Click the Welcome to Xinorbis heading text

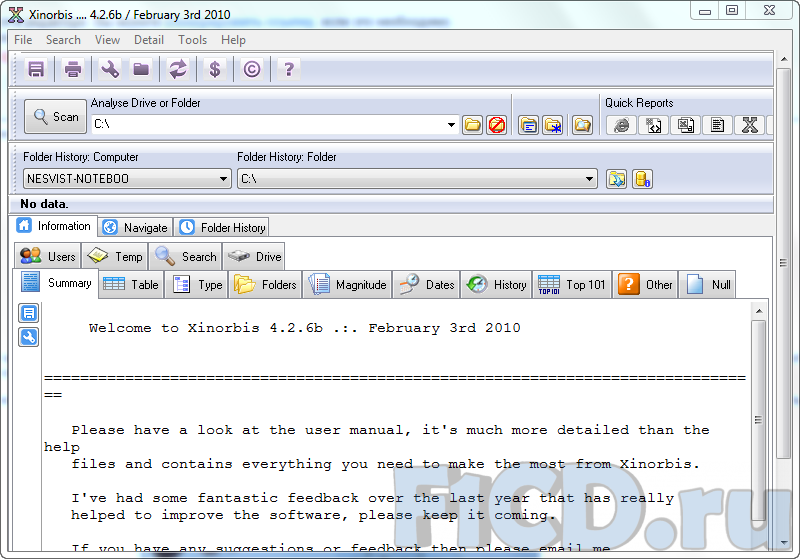pos(305,328)
